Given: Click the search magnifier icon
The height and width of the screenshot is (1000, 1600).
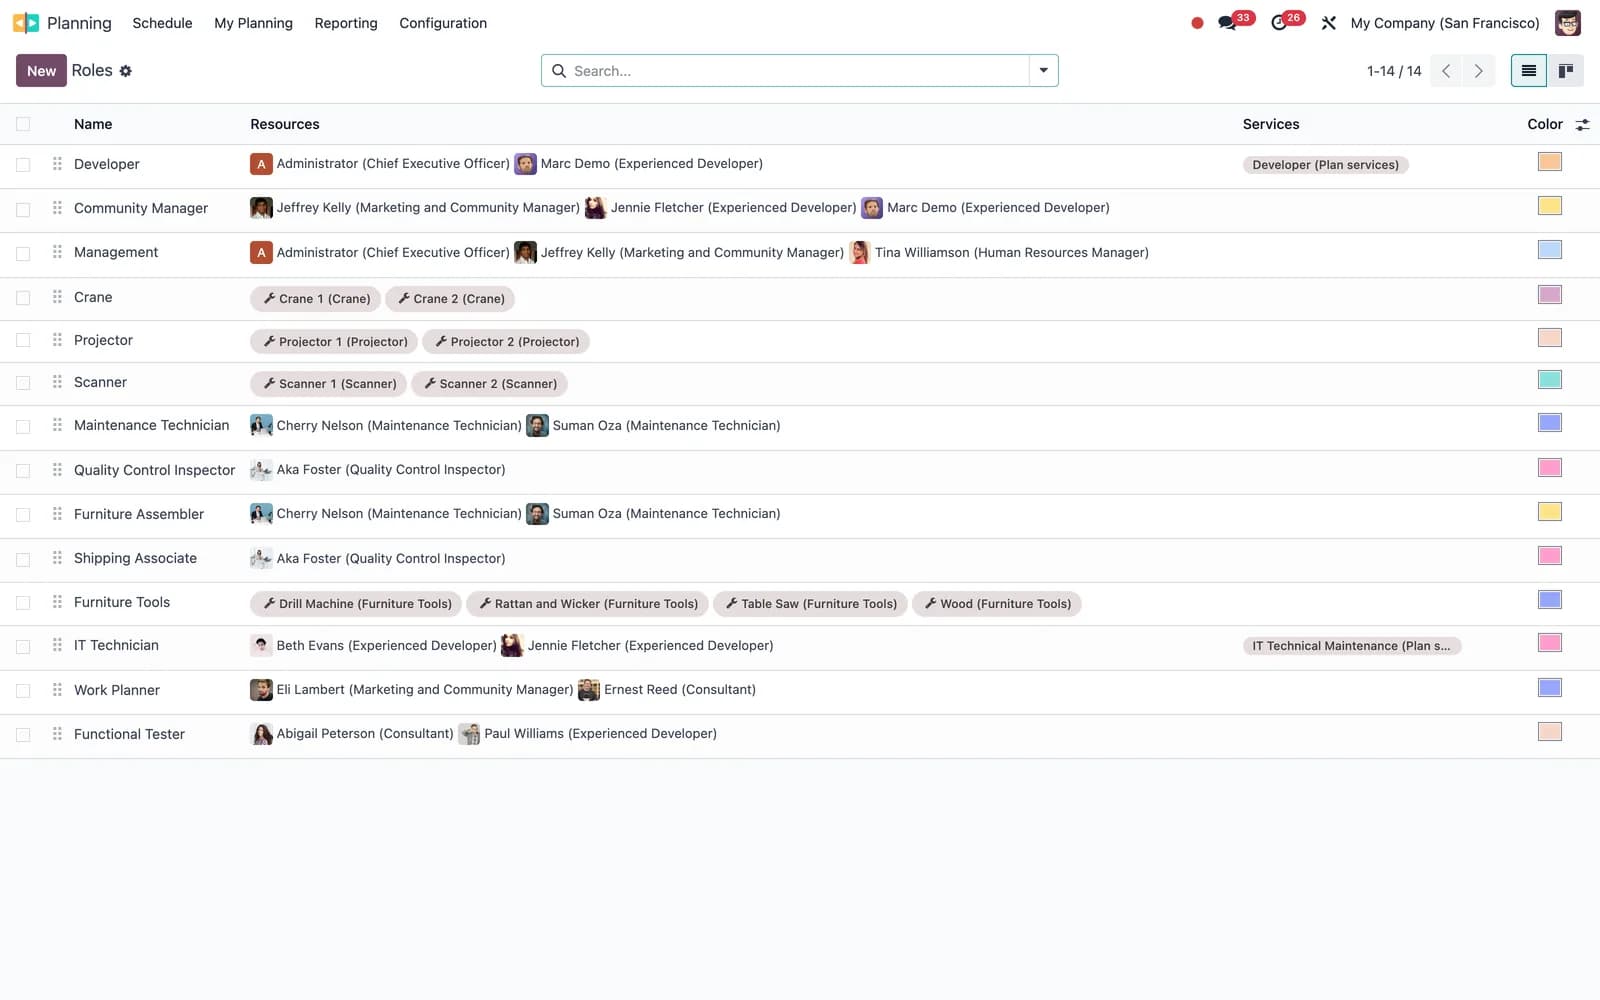Looking at the screenshot, I should point(559,71).
